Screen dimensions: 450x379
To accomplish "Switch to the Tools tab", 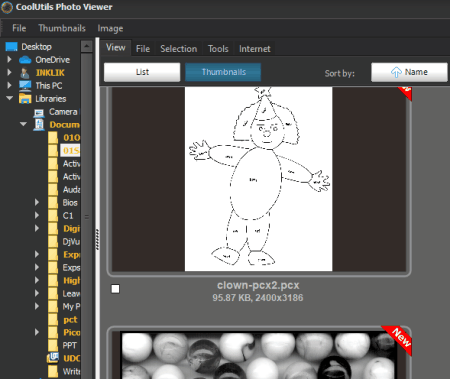I will pyautogui.click(x=218, y=49).
